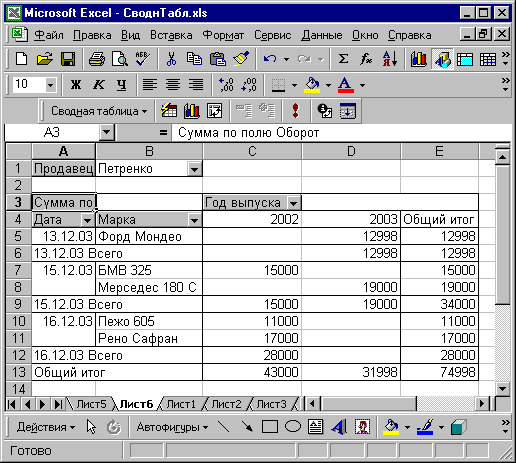
Task: Undo the last action
Action: tap(270, 59)
